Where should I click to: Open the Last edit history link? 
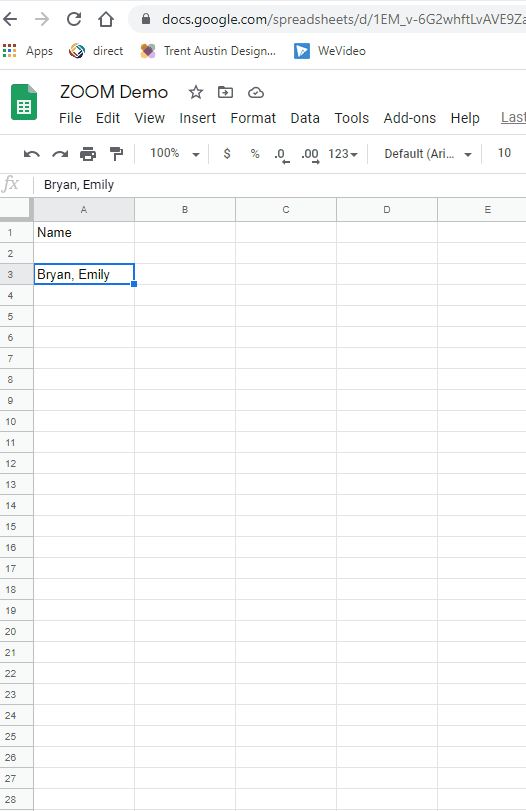point(513,117)
